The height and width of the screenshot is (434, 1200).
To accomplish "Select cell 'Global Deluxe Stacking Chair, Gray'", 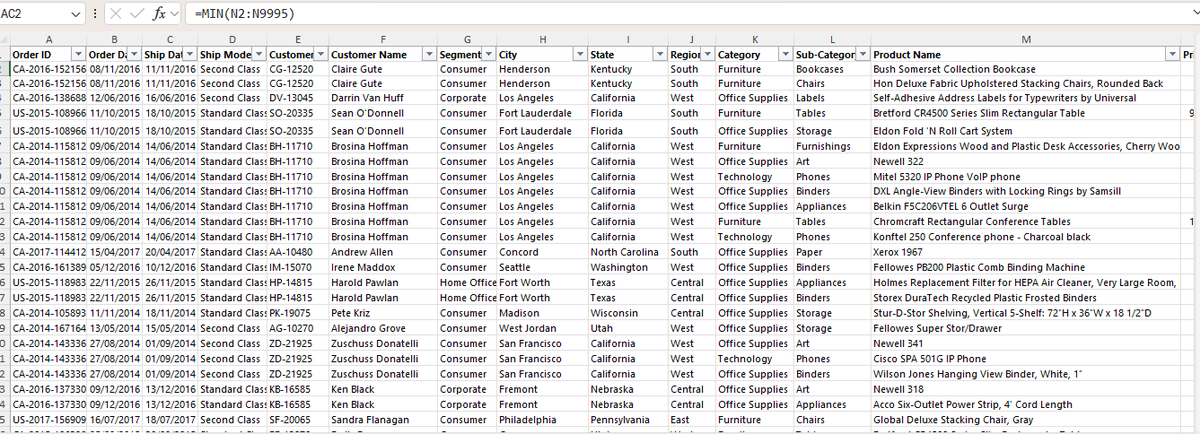I will click(x=1025, y=420).
